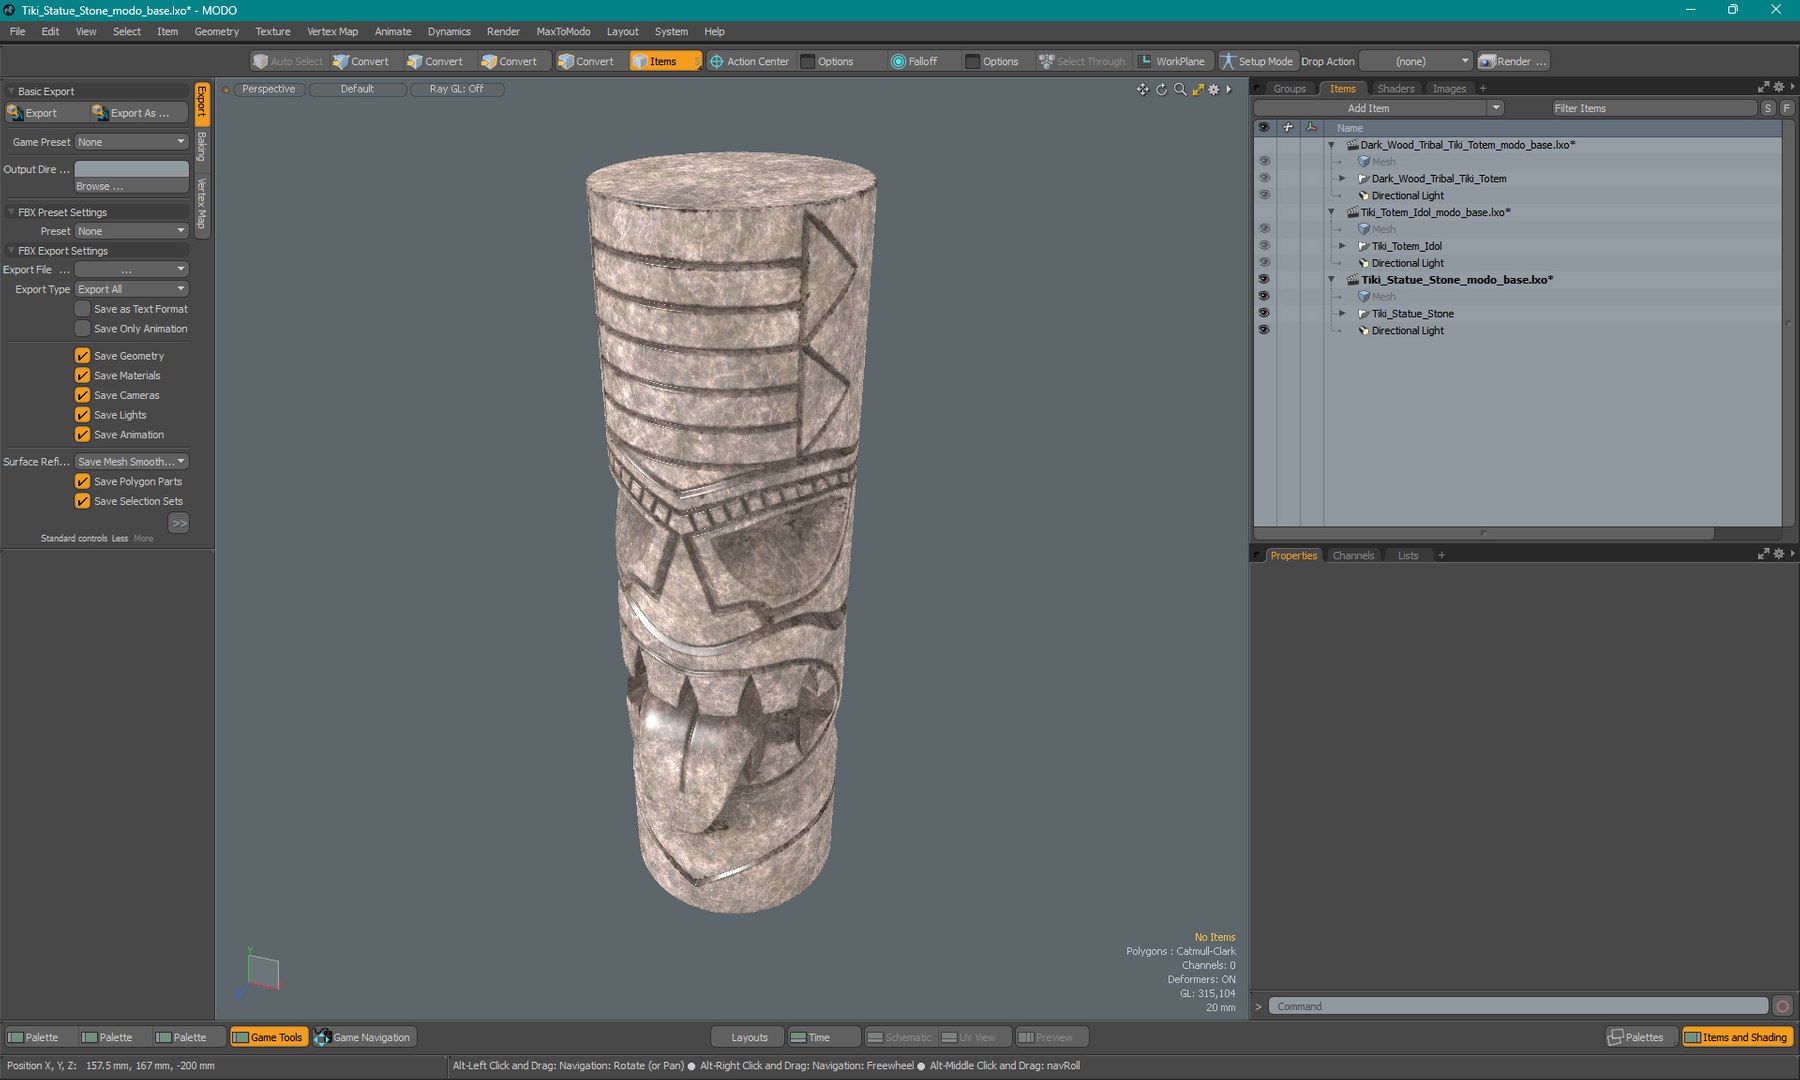Click the Layouts button
Image resolution: width=1800 pixels, height=1080 pixels.
pyautogui.click(x=749, y=1037)
